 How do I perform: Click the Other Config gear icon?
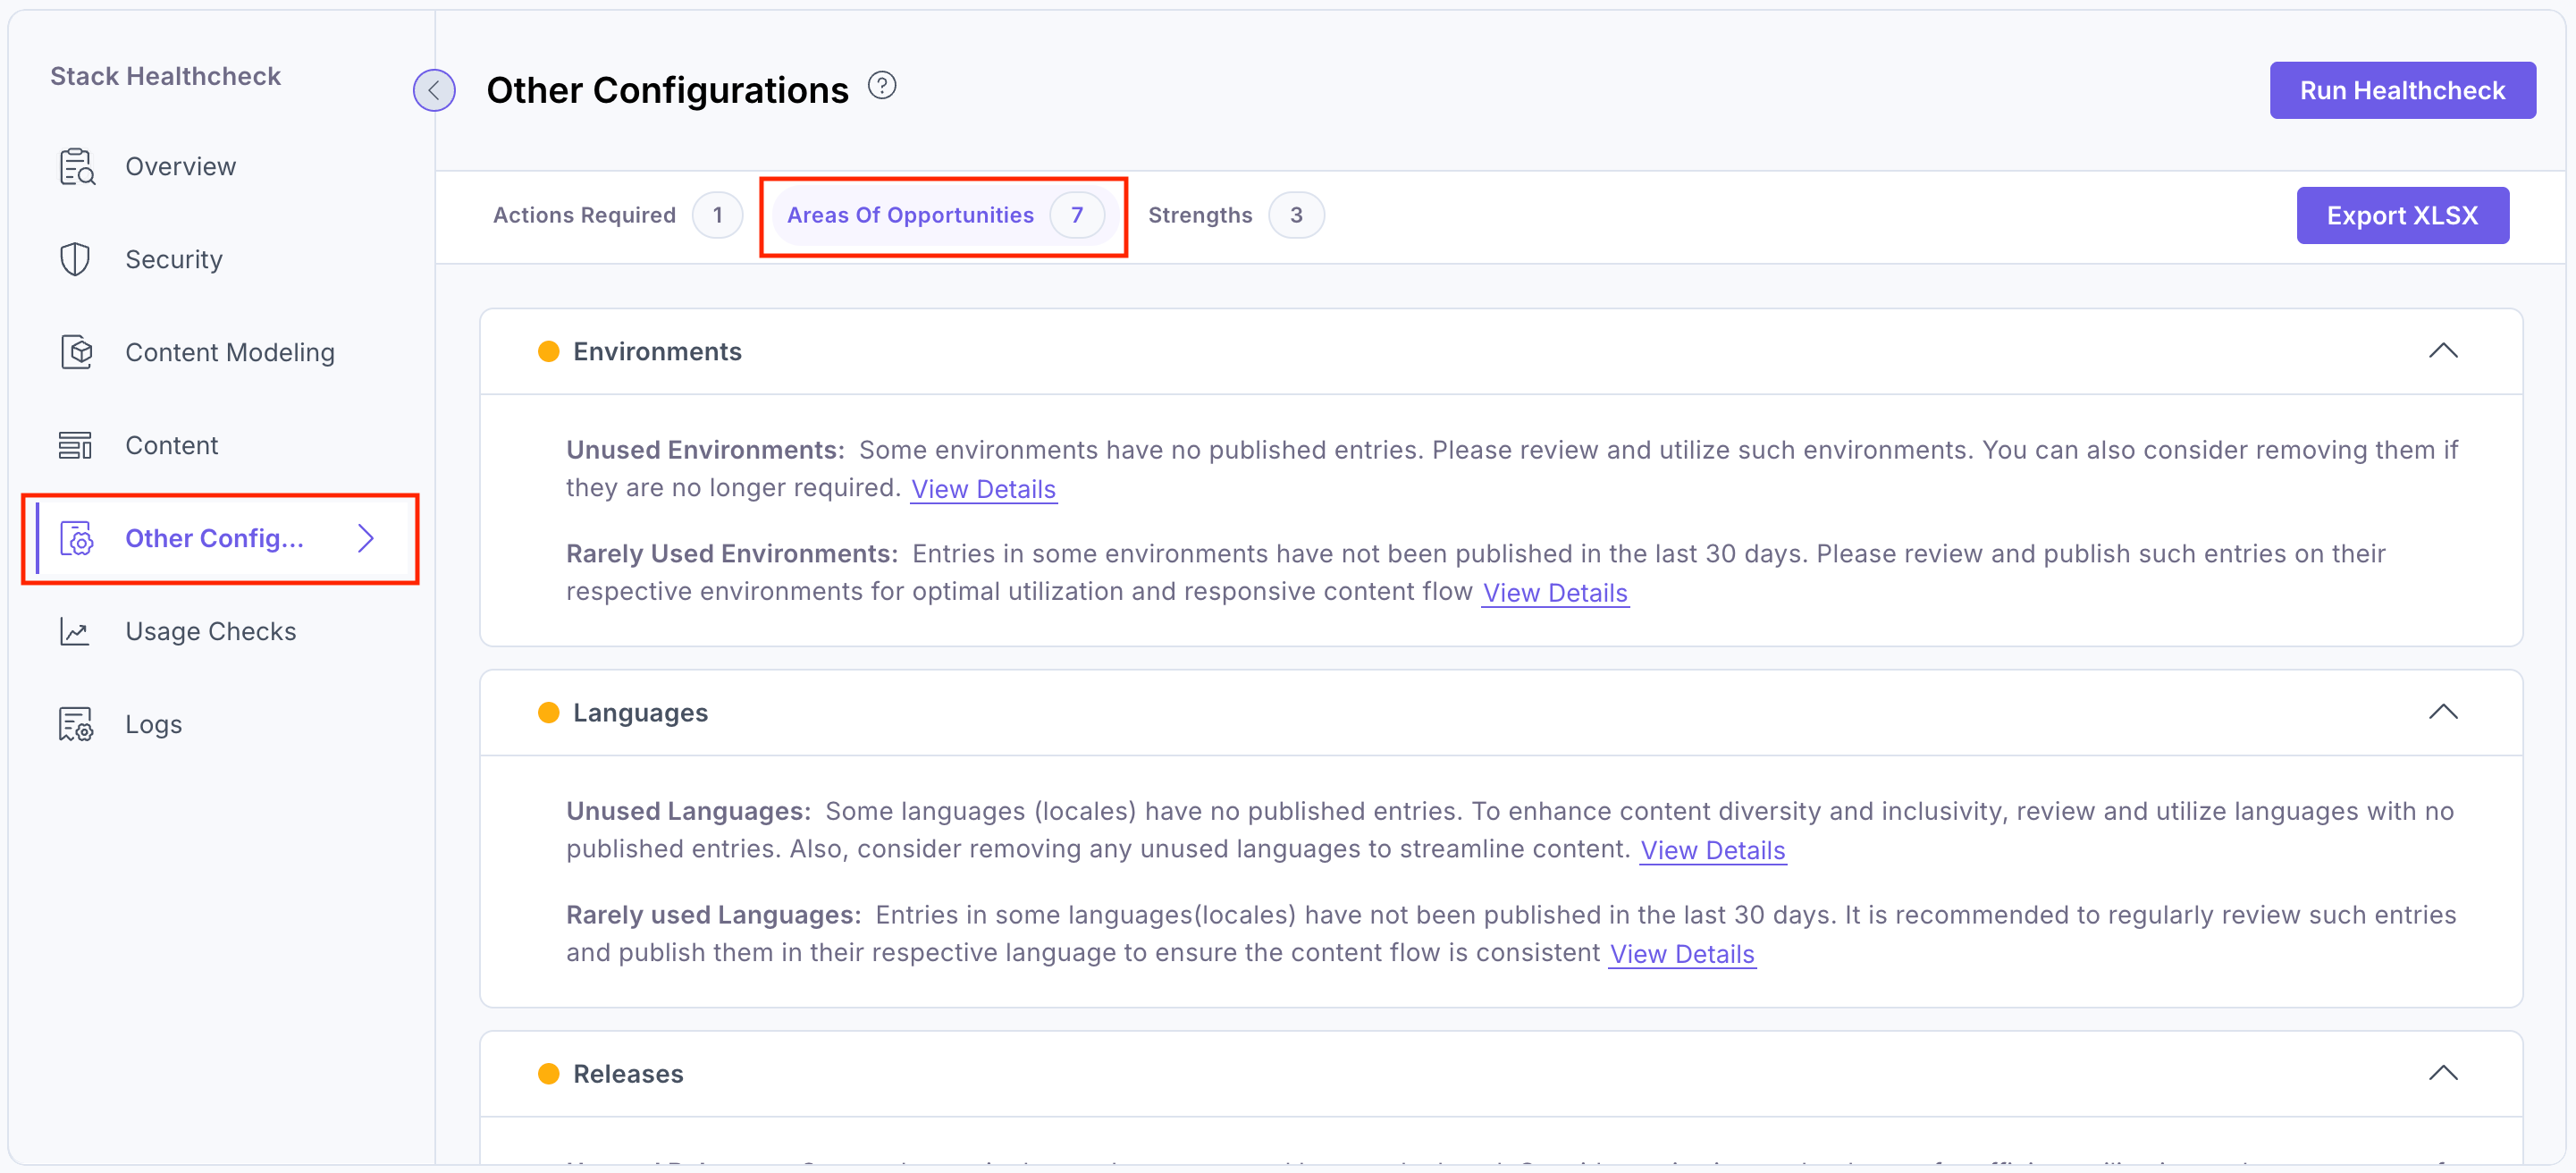pyautogui.click(x=78, y=538)
